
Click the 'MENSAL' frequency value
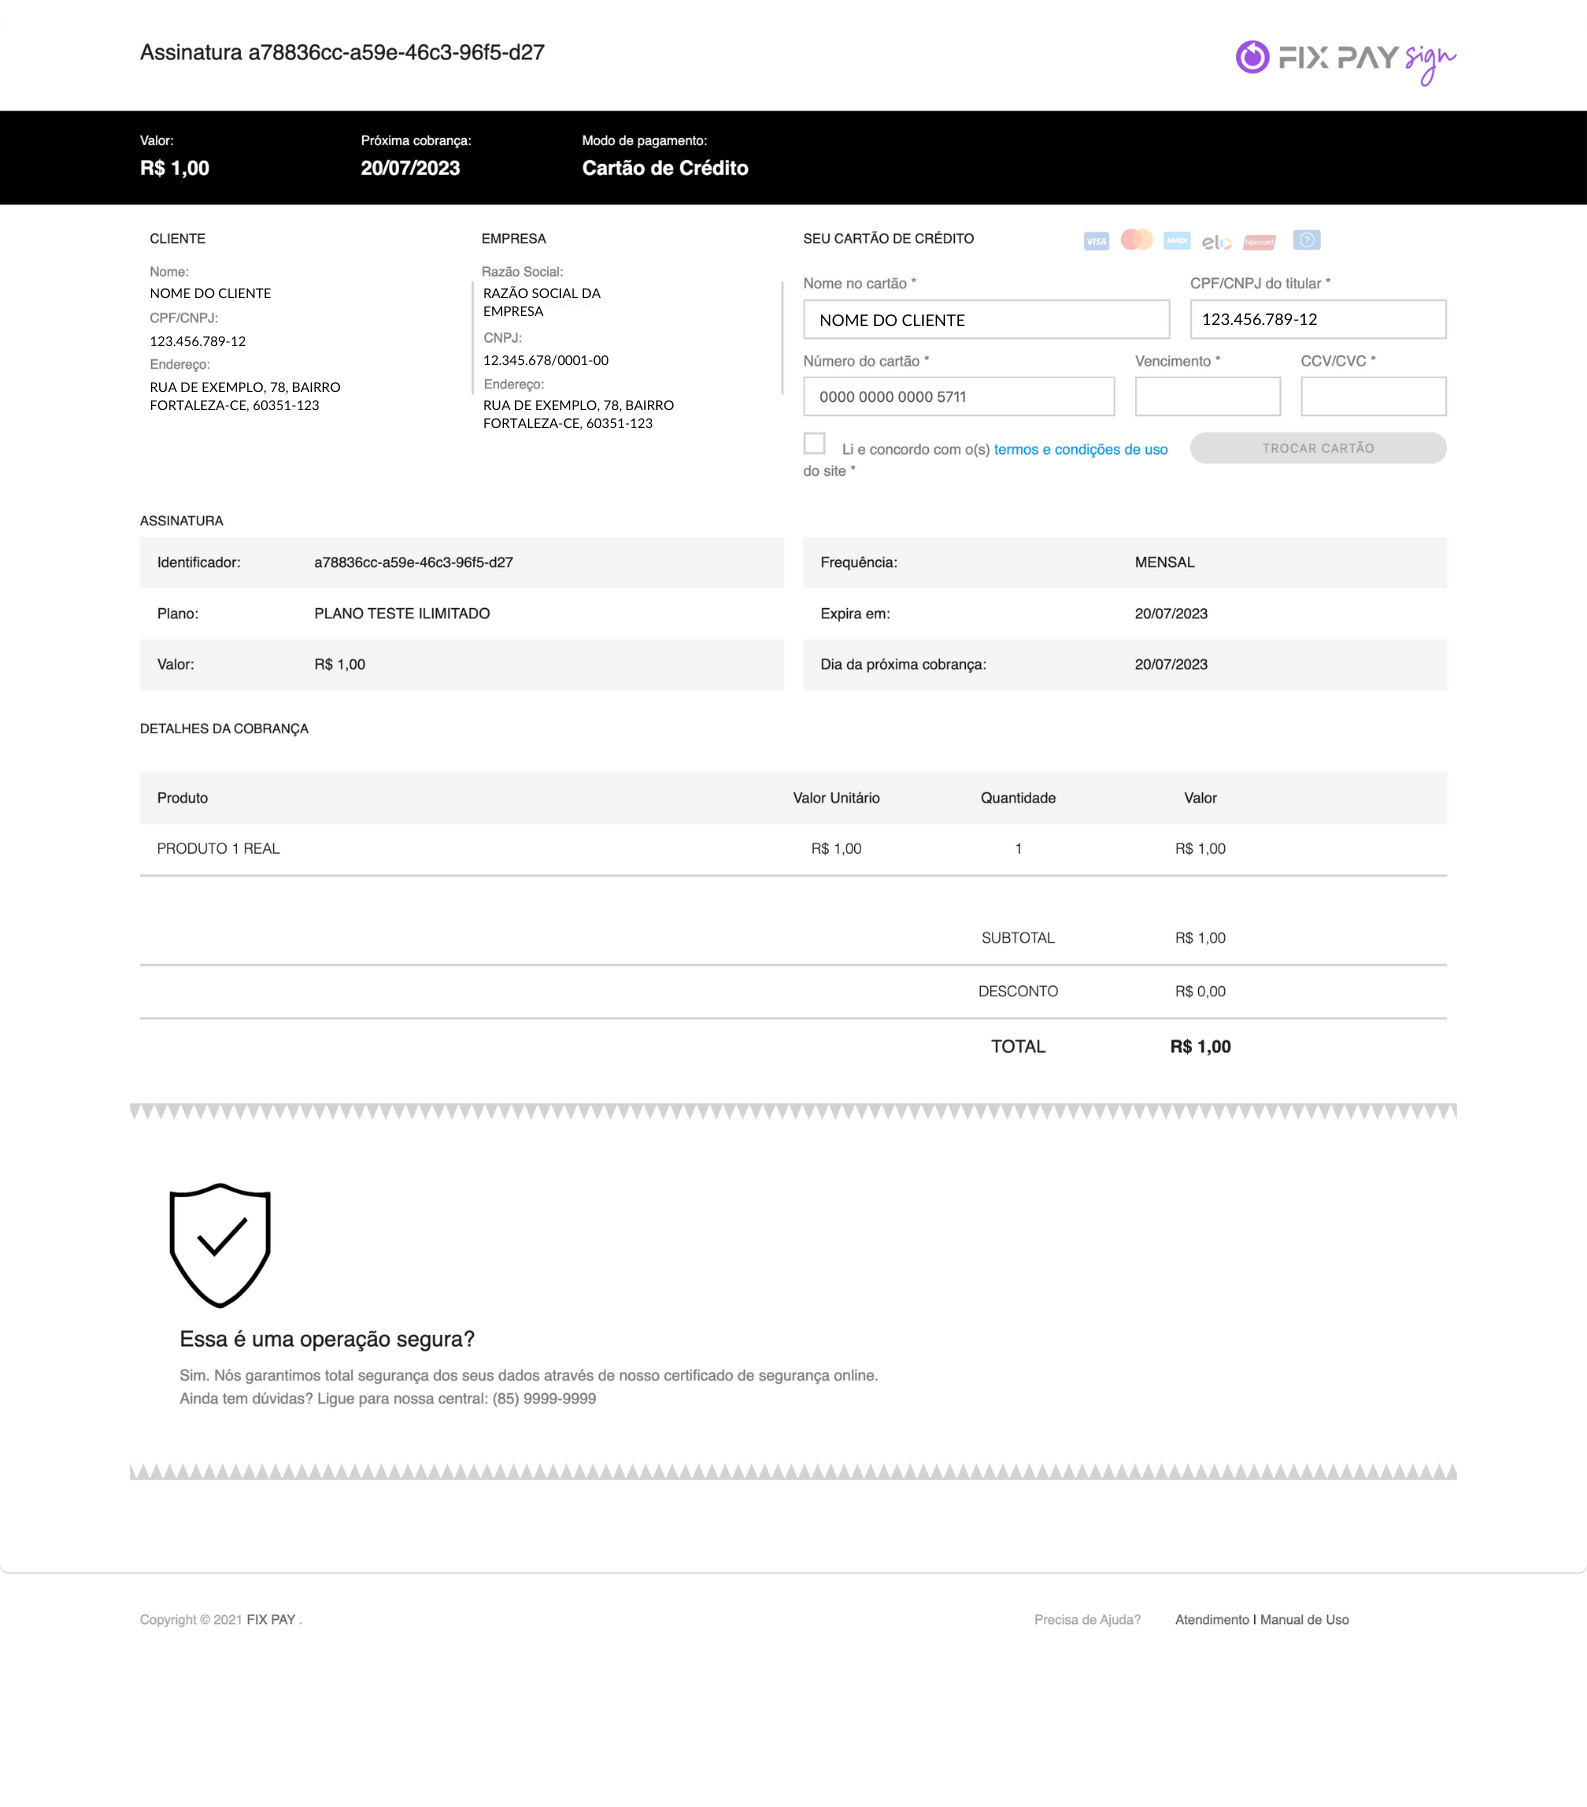(1165, 563)
